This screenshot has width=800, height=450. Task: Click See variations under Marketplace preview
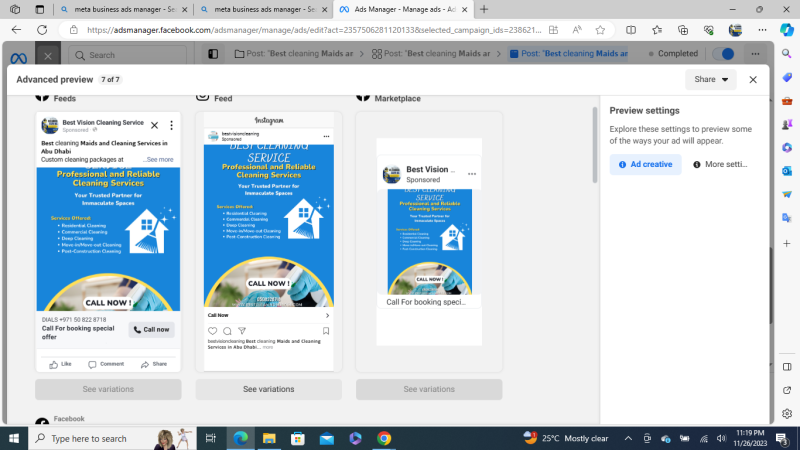[429, 389]
